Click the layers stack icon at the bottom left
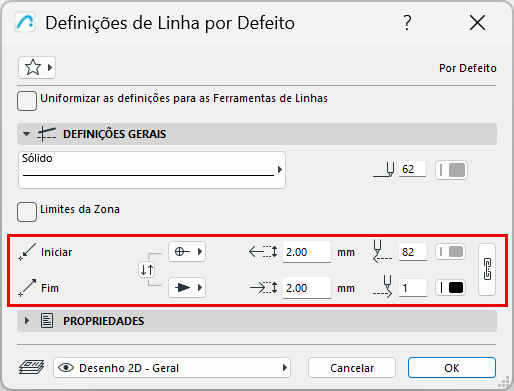 tap(31, 367)
